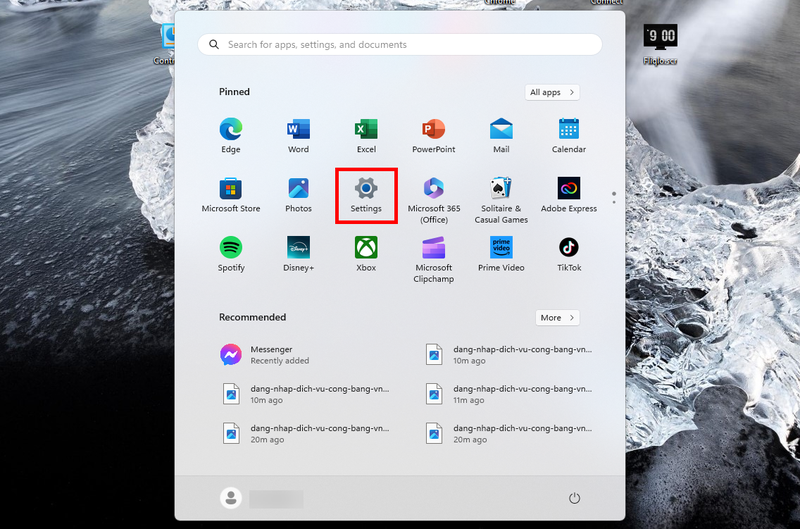
Task: Open the Edge browser app
Action: (x=231, y=135)
